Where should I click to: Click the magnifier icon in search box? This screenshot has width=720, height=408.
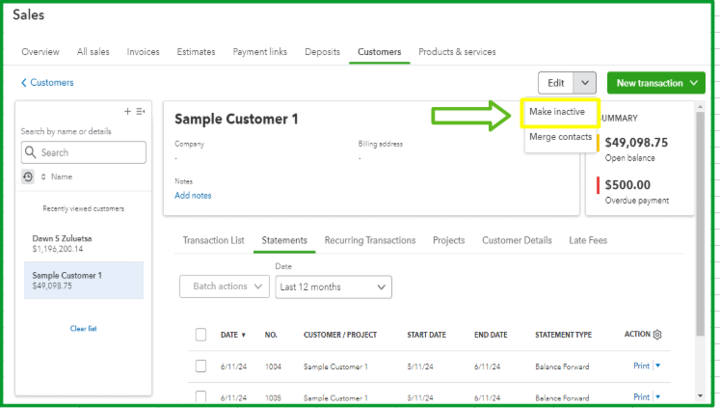[x=31, y=153]
